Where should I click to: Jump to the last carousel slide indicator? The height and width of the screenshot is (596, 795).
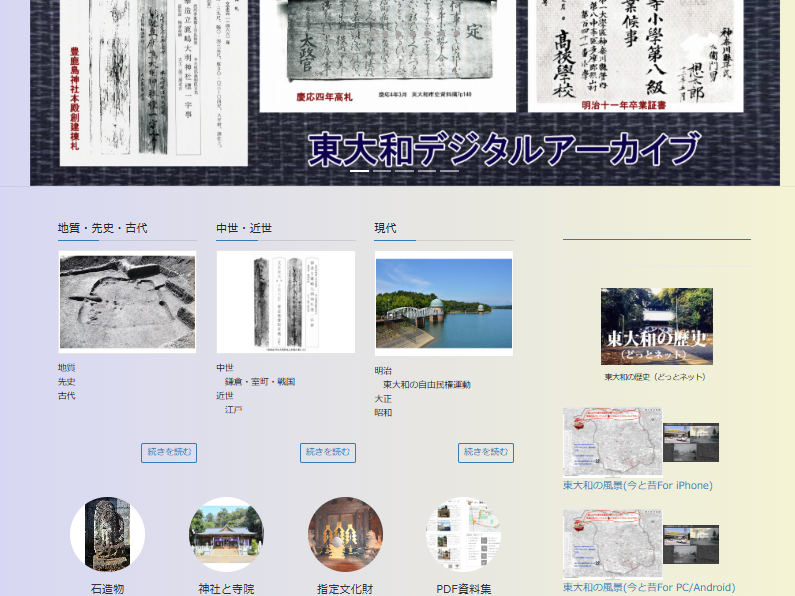[x=450, y=171]
